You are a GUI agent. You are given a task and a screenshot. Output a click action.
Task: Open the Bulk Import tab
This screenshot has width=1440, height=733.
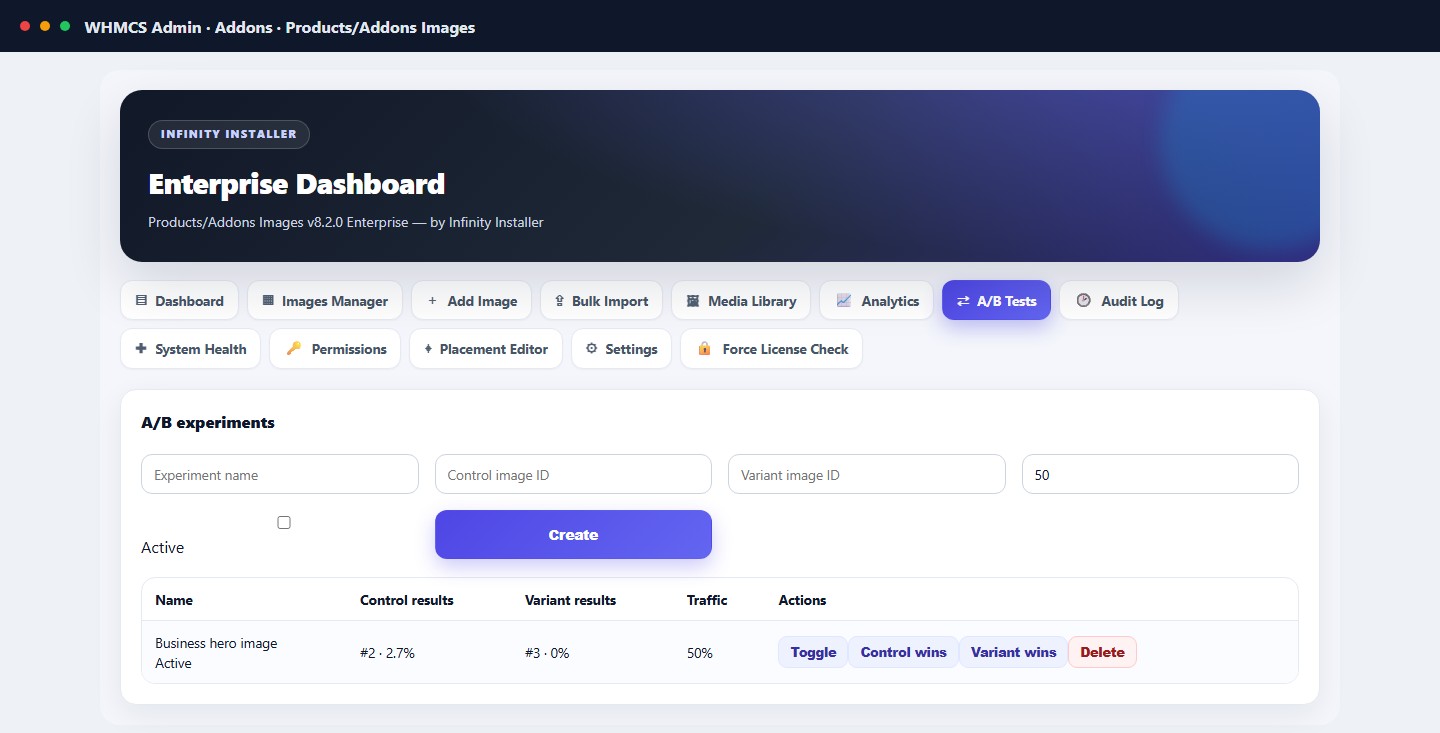(x=601, y=300)
